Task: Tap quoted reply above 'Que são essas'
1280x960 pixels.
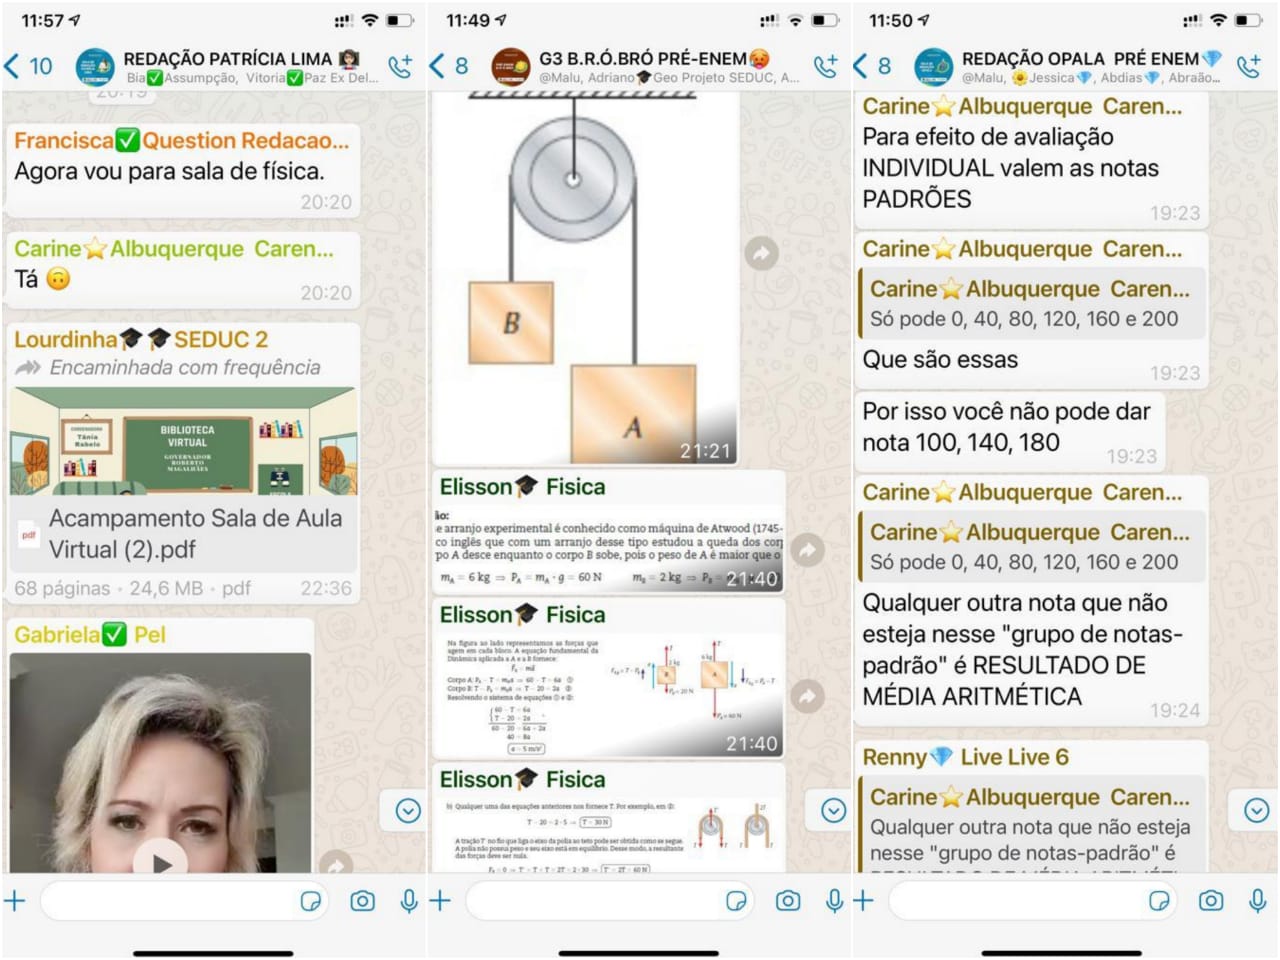Action: pyautogui.click(x=1032, y=303)
